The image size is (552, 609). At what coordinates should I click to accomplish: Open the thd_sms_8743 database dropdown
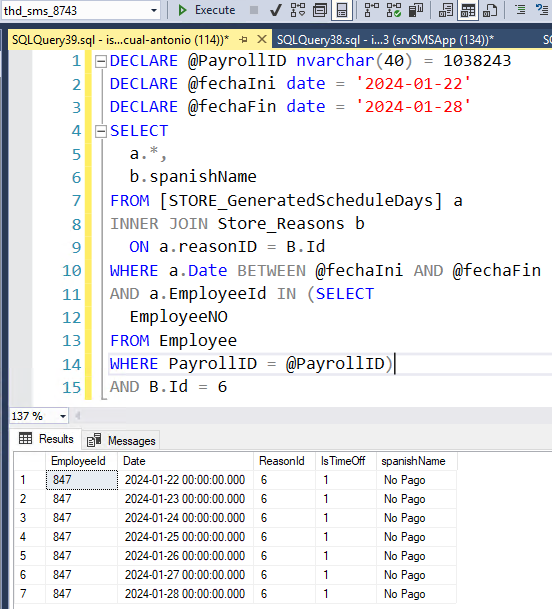tap(154, 11)
